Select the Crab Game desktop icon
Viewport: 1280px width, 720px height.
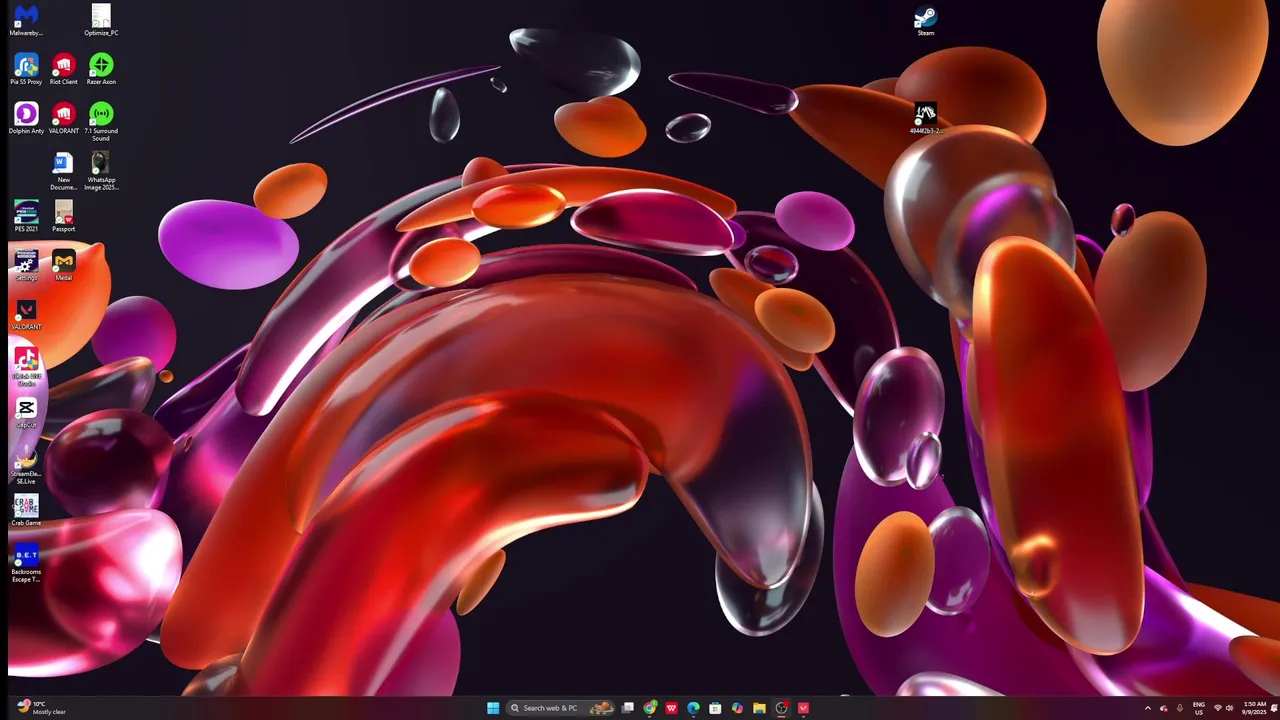pos(26,510)
